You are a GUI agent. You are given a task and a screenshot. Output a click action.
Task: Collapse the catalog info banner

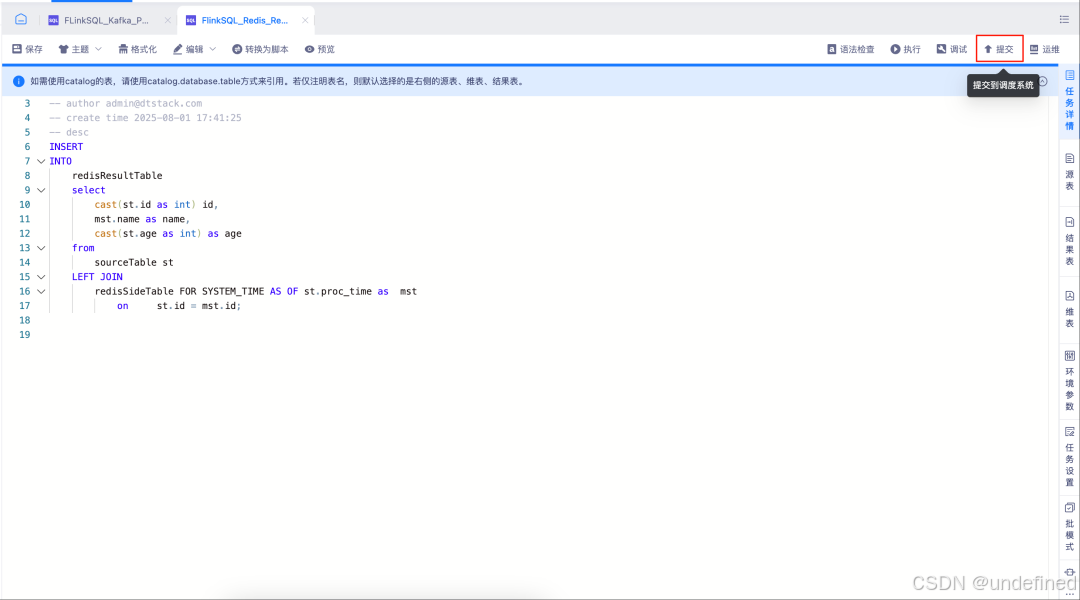tap(1043, 81)
